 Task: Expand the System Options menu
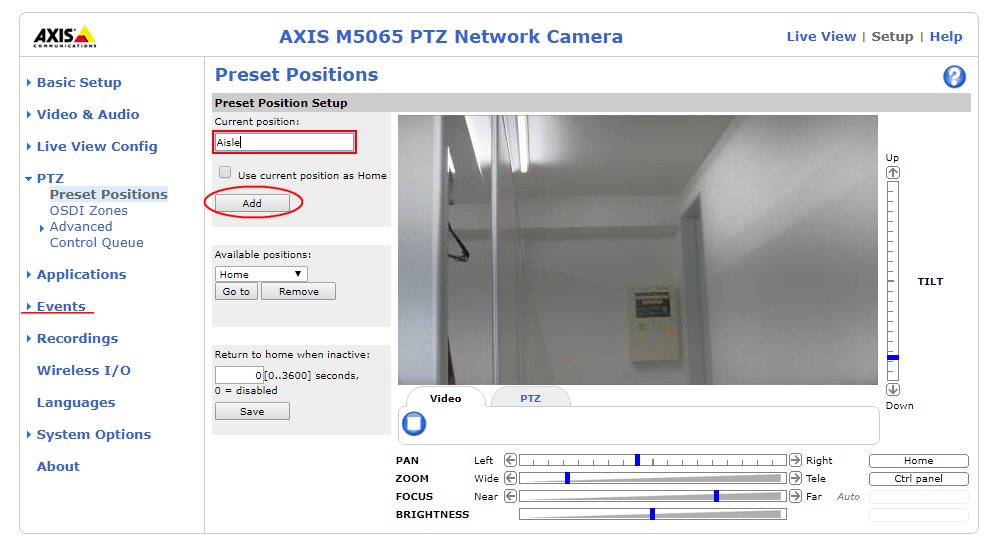pyautogui.click(x=93, y=435)
